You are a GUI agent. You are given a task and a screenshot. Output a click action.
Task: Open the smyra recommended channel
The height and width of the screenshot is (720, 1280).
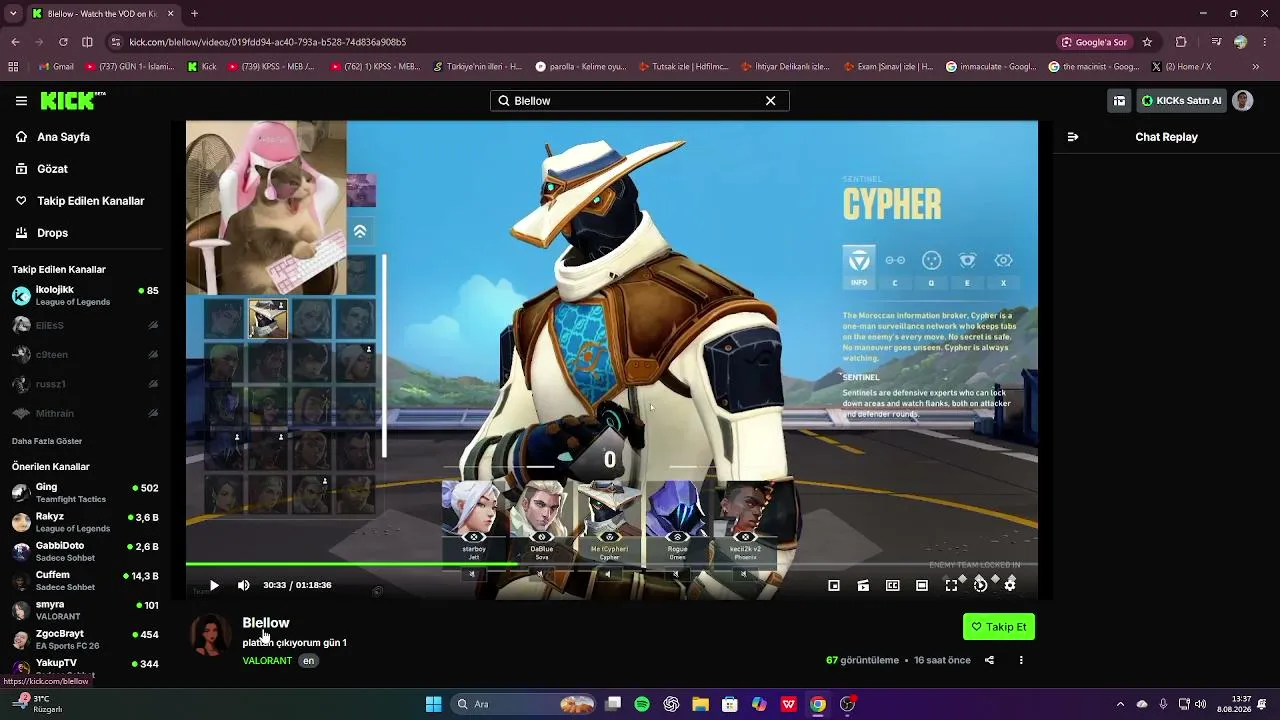pyautogui.click(x=85, y=610)
